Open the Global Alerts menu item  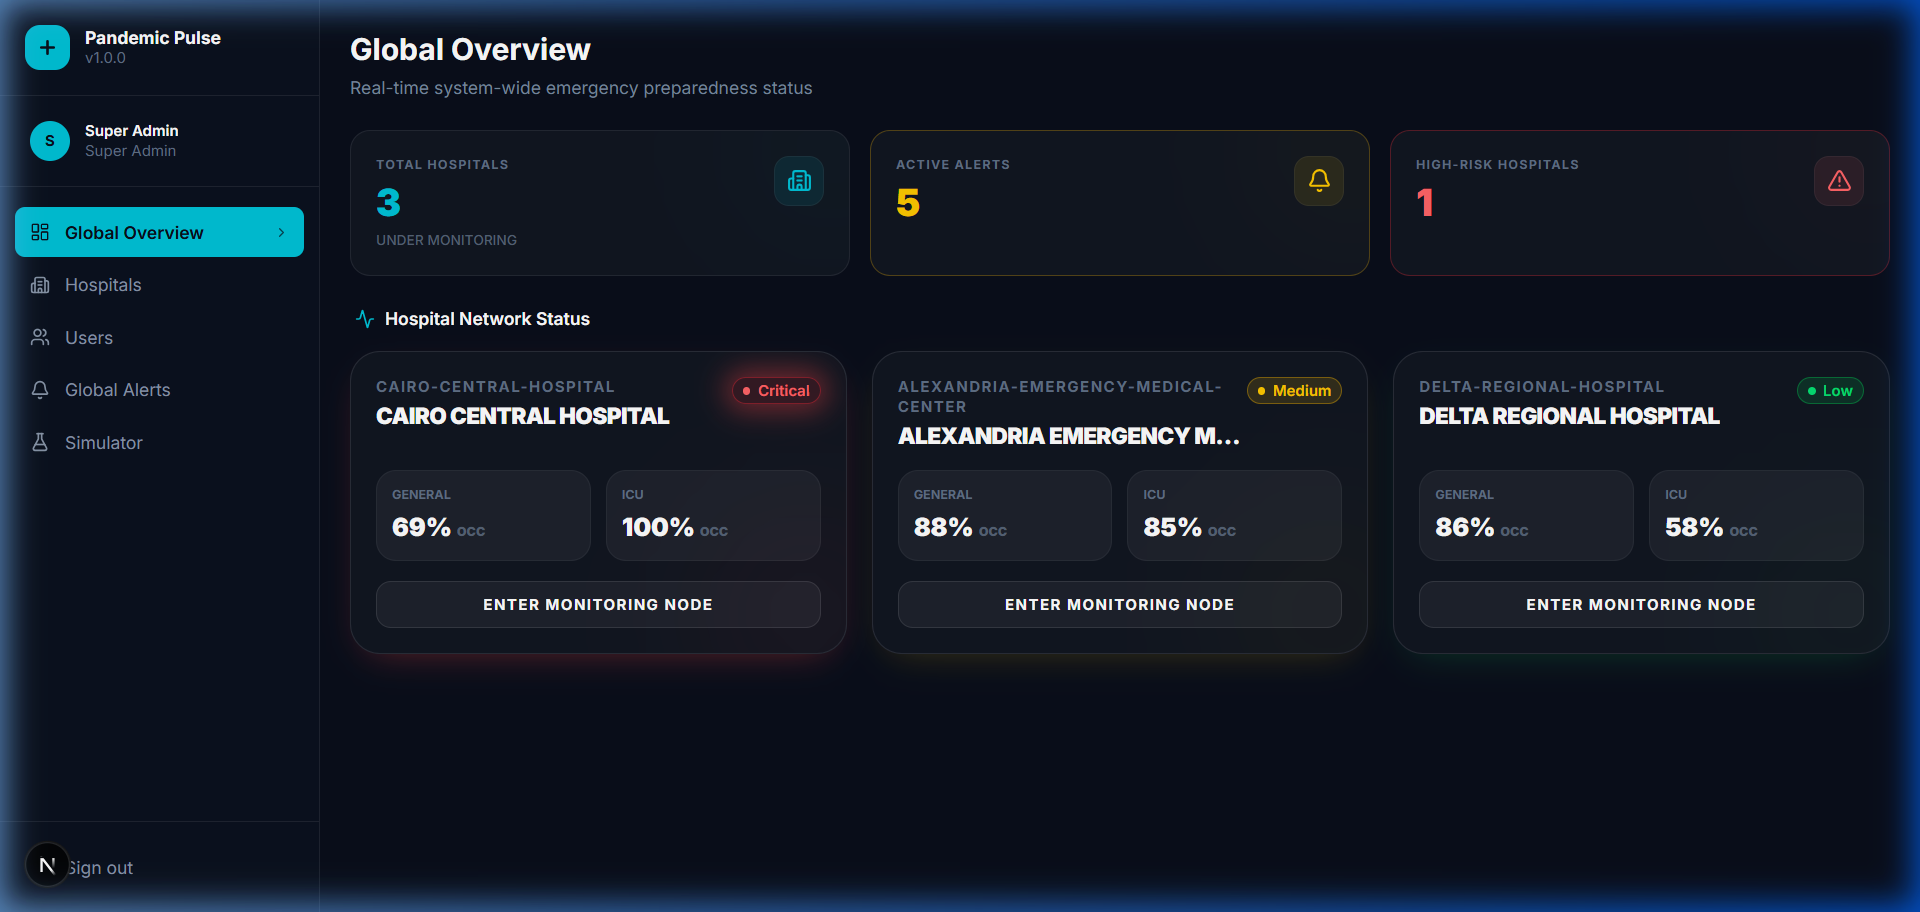(159, 390)
